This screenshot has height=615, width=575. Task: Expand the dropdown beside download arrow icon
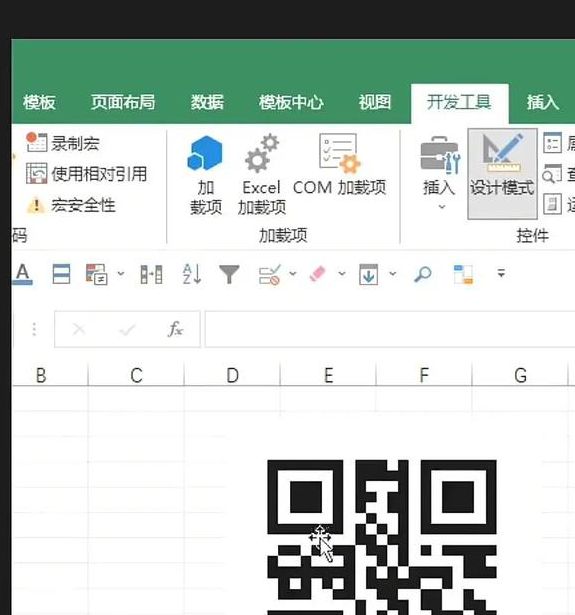point(393,273)
